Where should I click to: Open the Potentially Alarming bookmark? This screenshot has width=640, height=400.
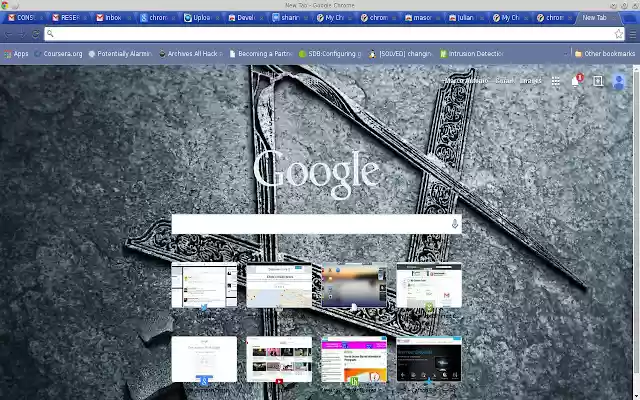[x=120, y=53]
